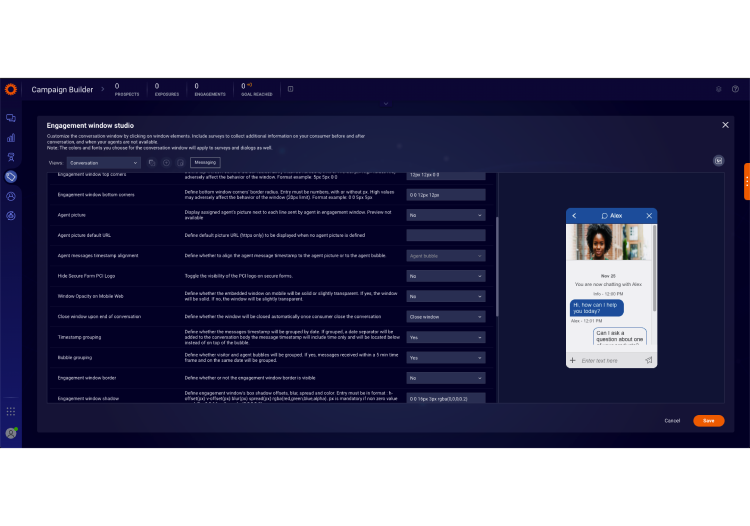Click the back arrow in chat preview header
Image resolution: width=750 pixels, height=526 pixels.
pyautogui.click(x=574, y=216)
